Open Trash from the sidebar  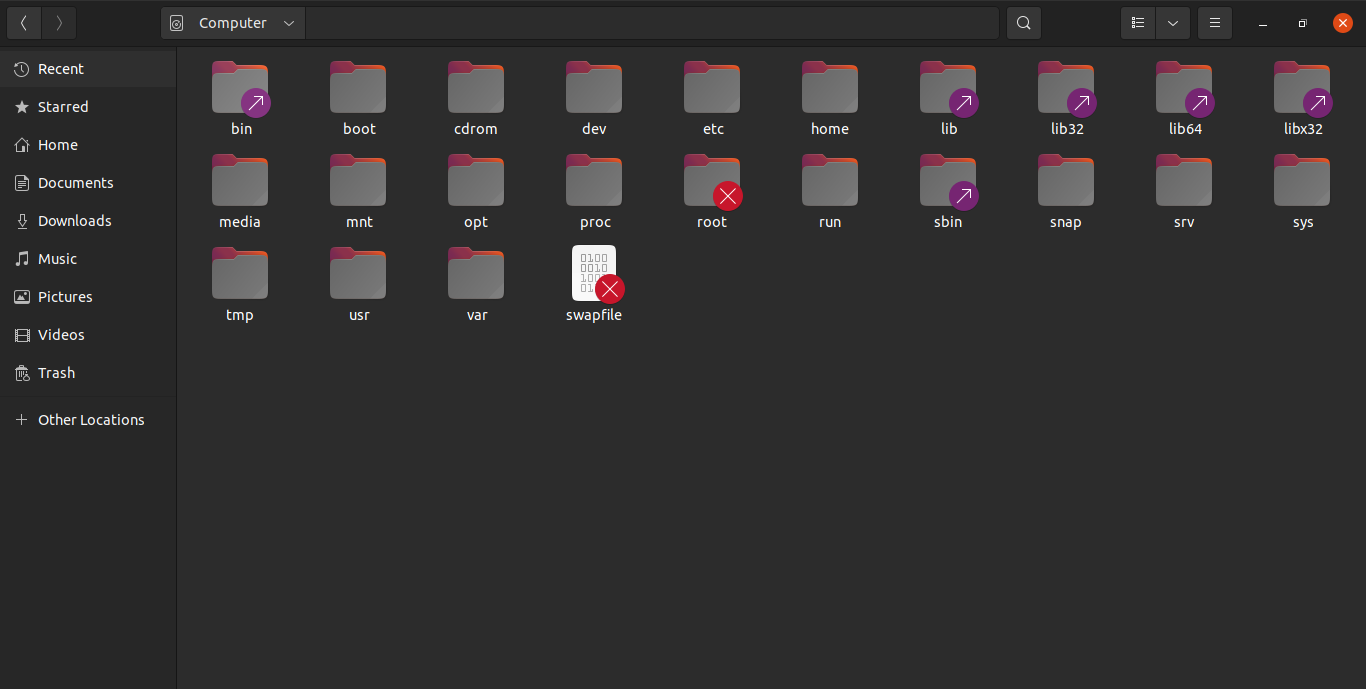[x=56, y=373]
